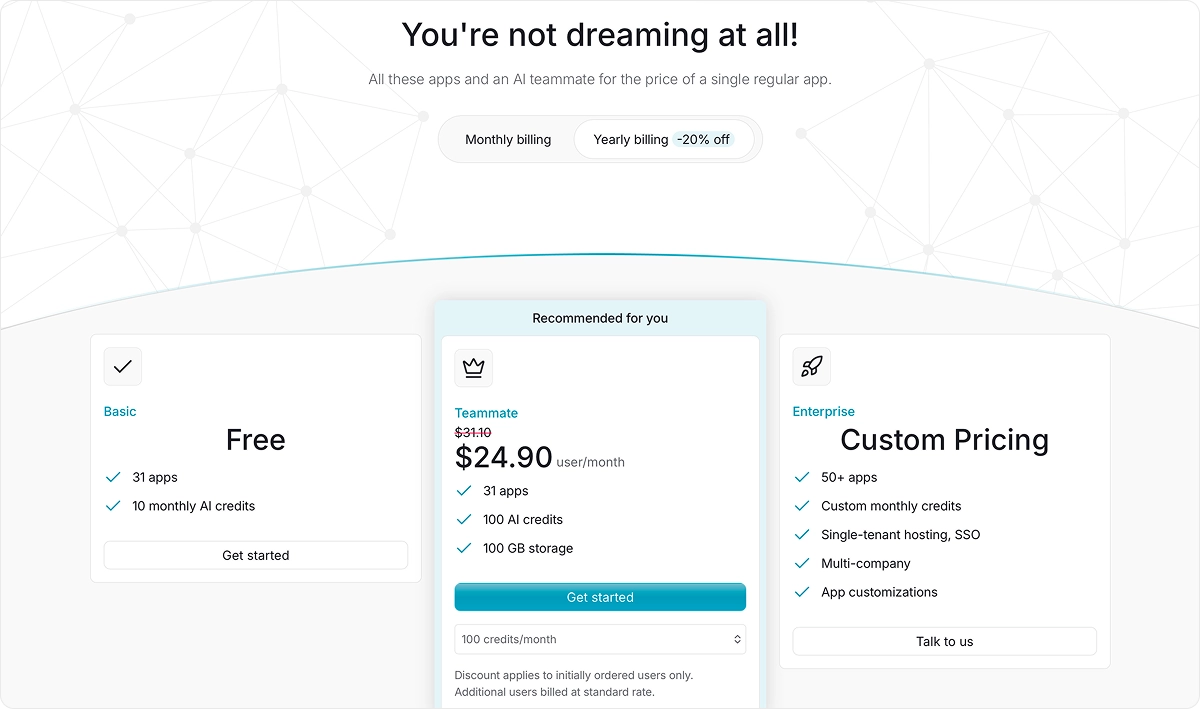This screenshot has height=709, width=1200.
Task: Click the checkmark next to 100 GB storage
Action: tap(463, 548)
